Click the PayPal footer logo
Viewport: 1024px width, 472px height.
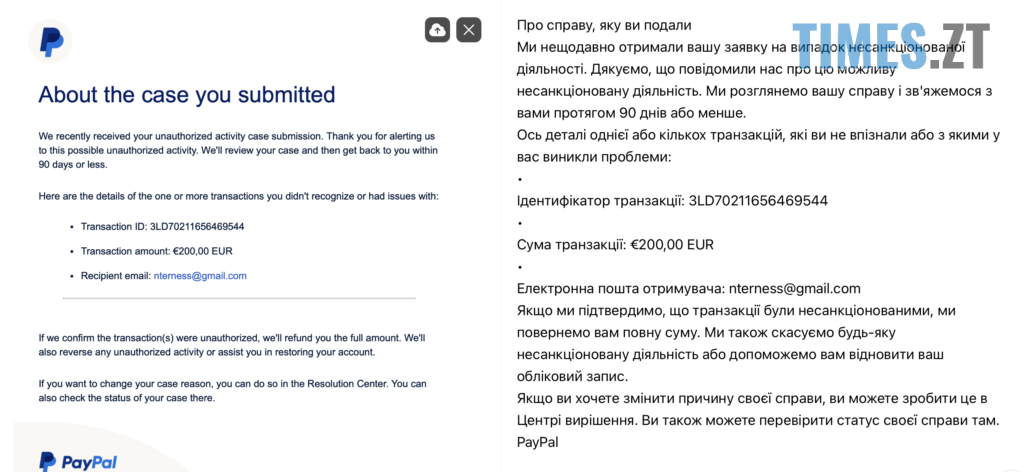coord(78,462)
